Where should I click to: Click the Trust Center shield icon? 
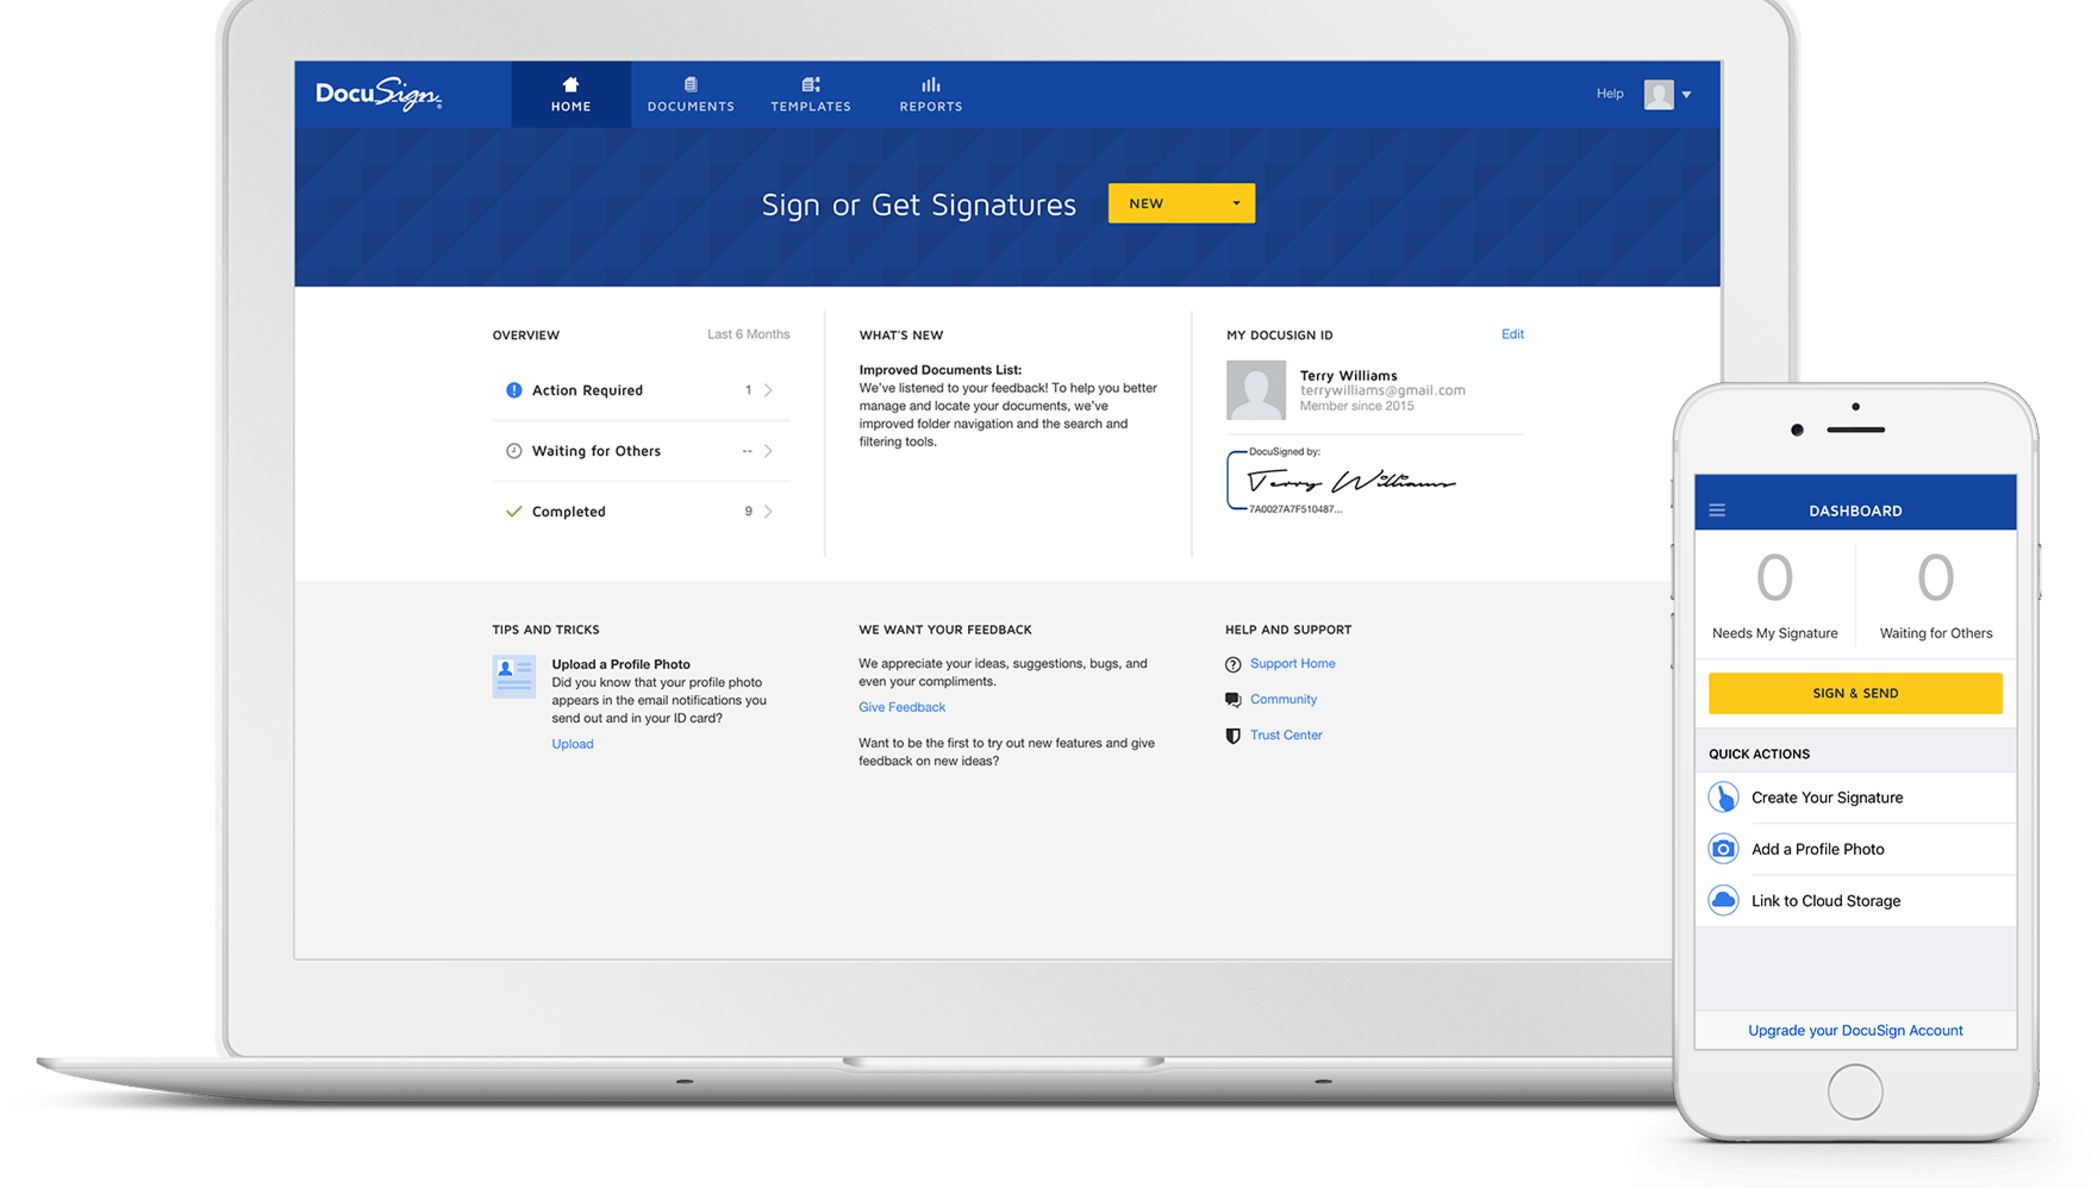click(x=1233, y=735)
